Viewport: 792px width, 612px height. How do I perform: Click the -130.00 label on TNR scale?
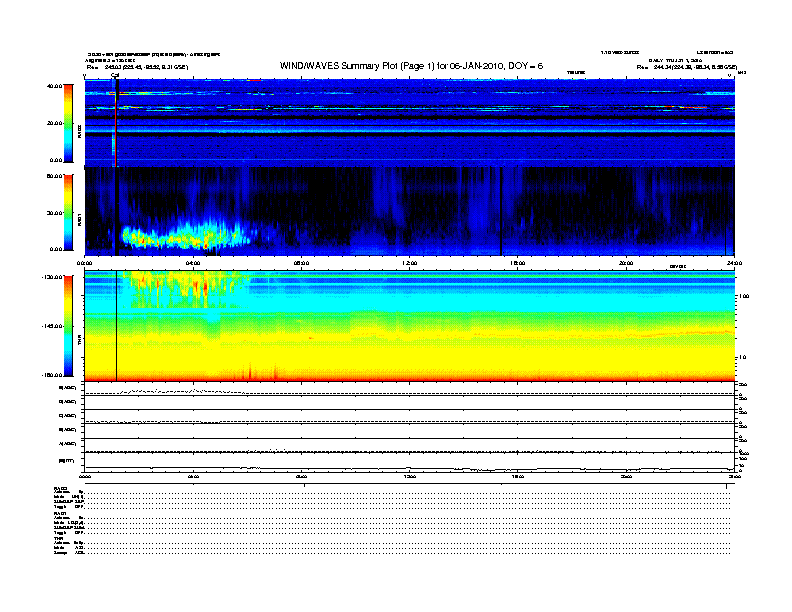[53, 277]
